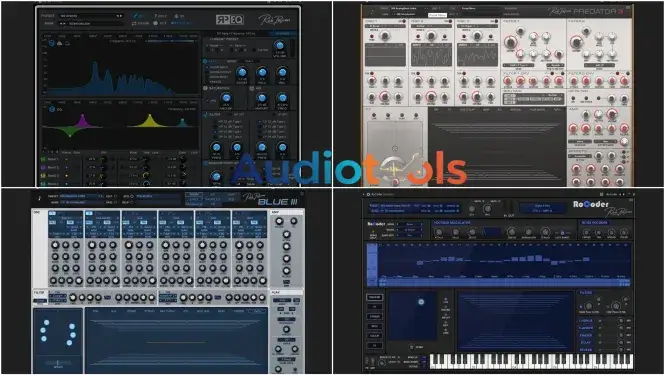Click the help question mark icon in RP-EQ header
The height and width of the screenshot is (375, 665).
coord(155,16)
